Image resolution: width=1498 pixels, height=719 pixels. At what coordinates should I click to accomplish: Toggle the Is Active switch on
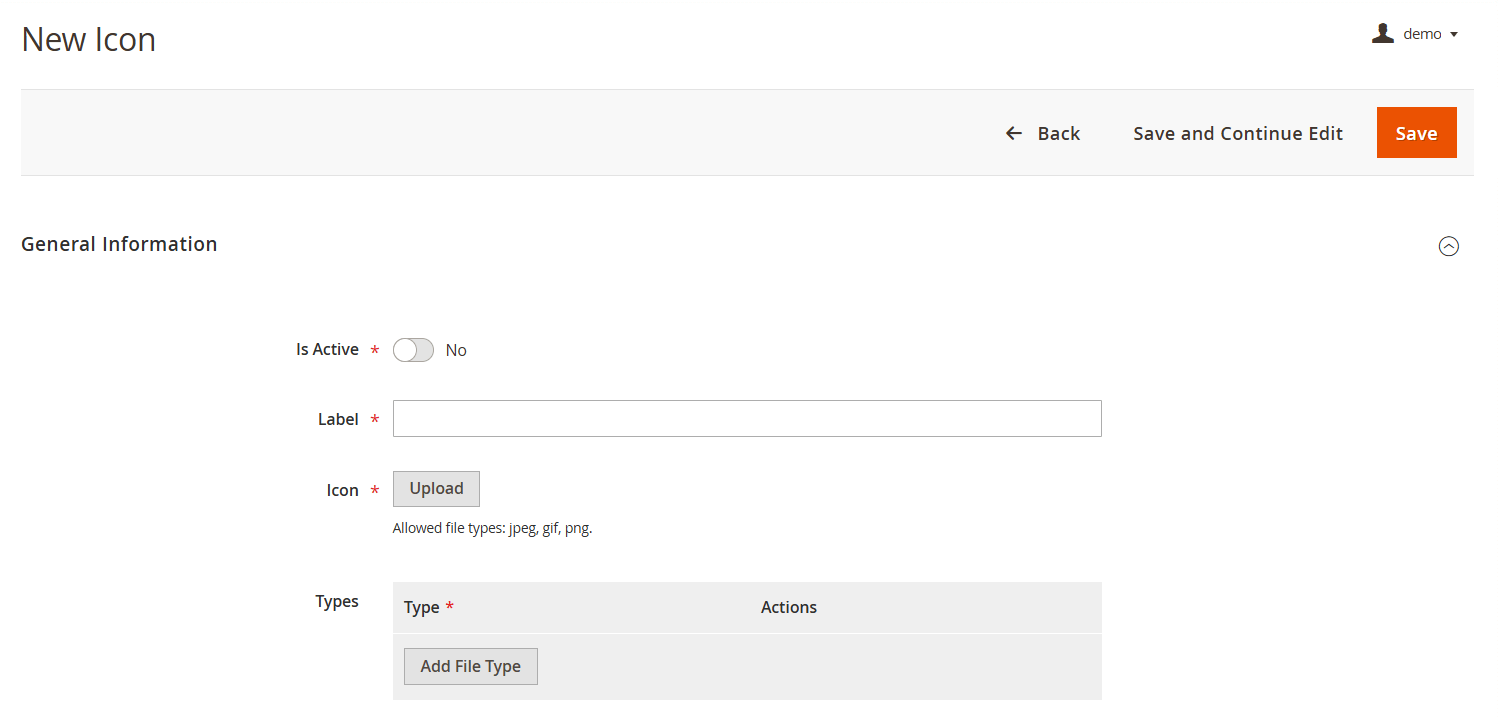pos(413,350)
